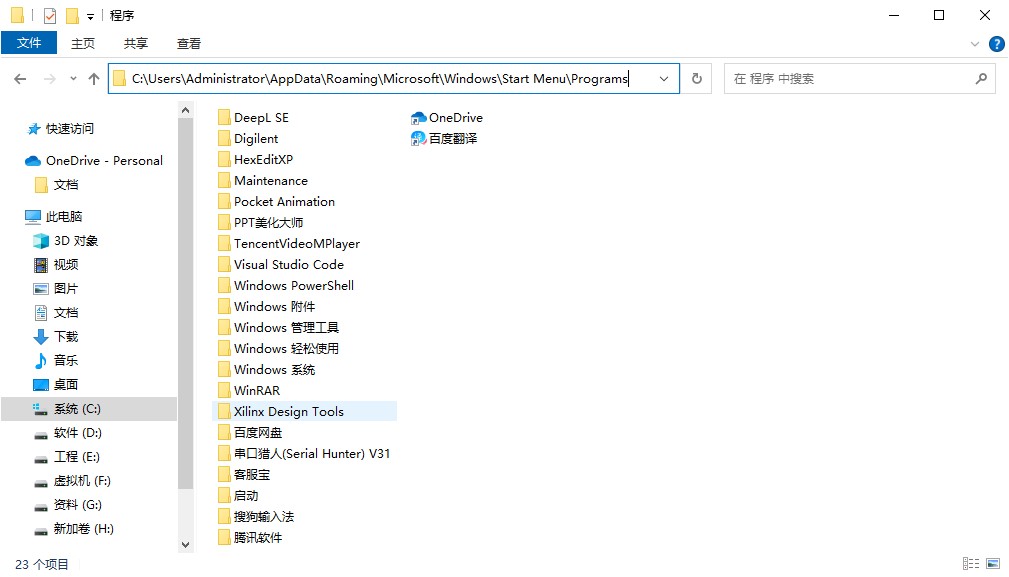Click the Up directory arrow
1009x577 pixels.
pos(94,79)
